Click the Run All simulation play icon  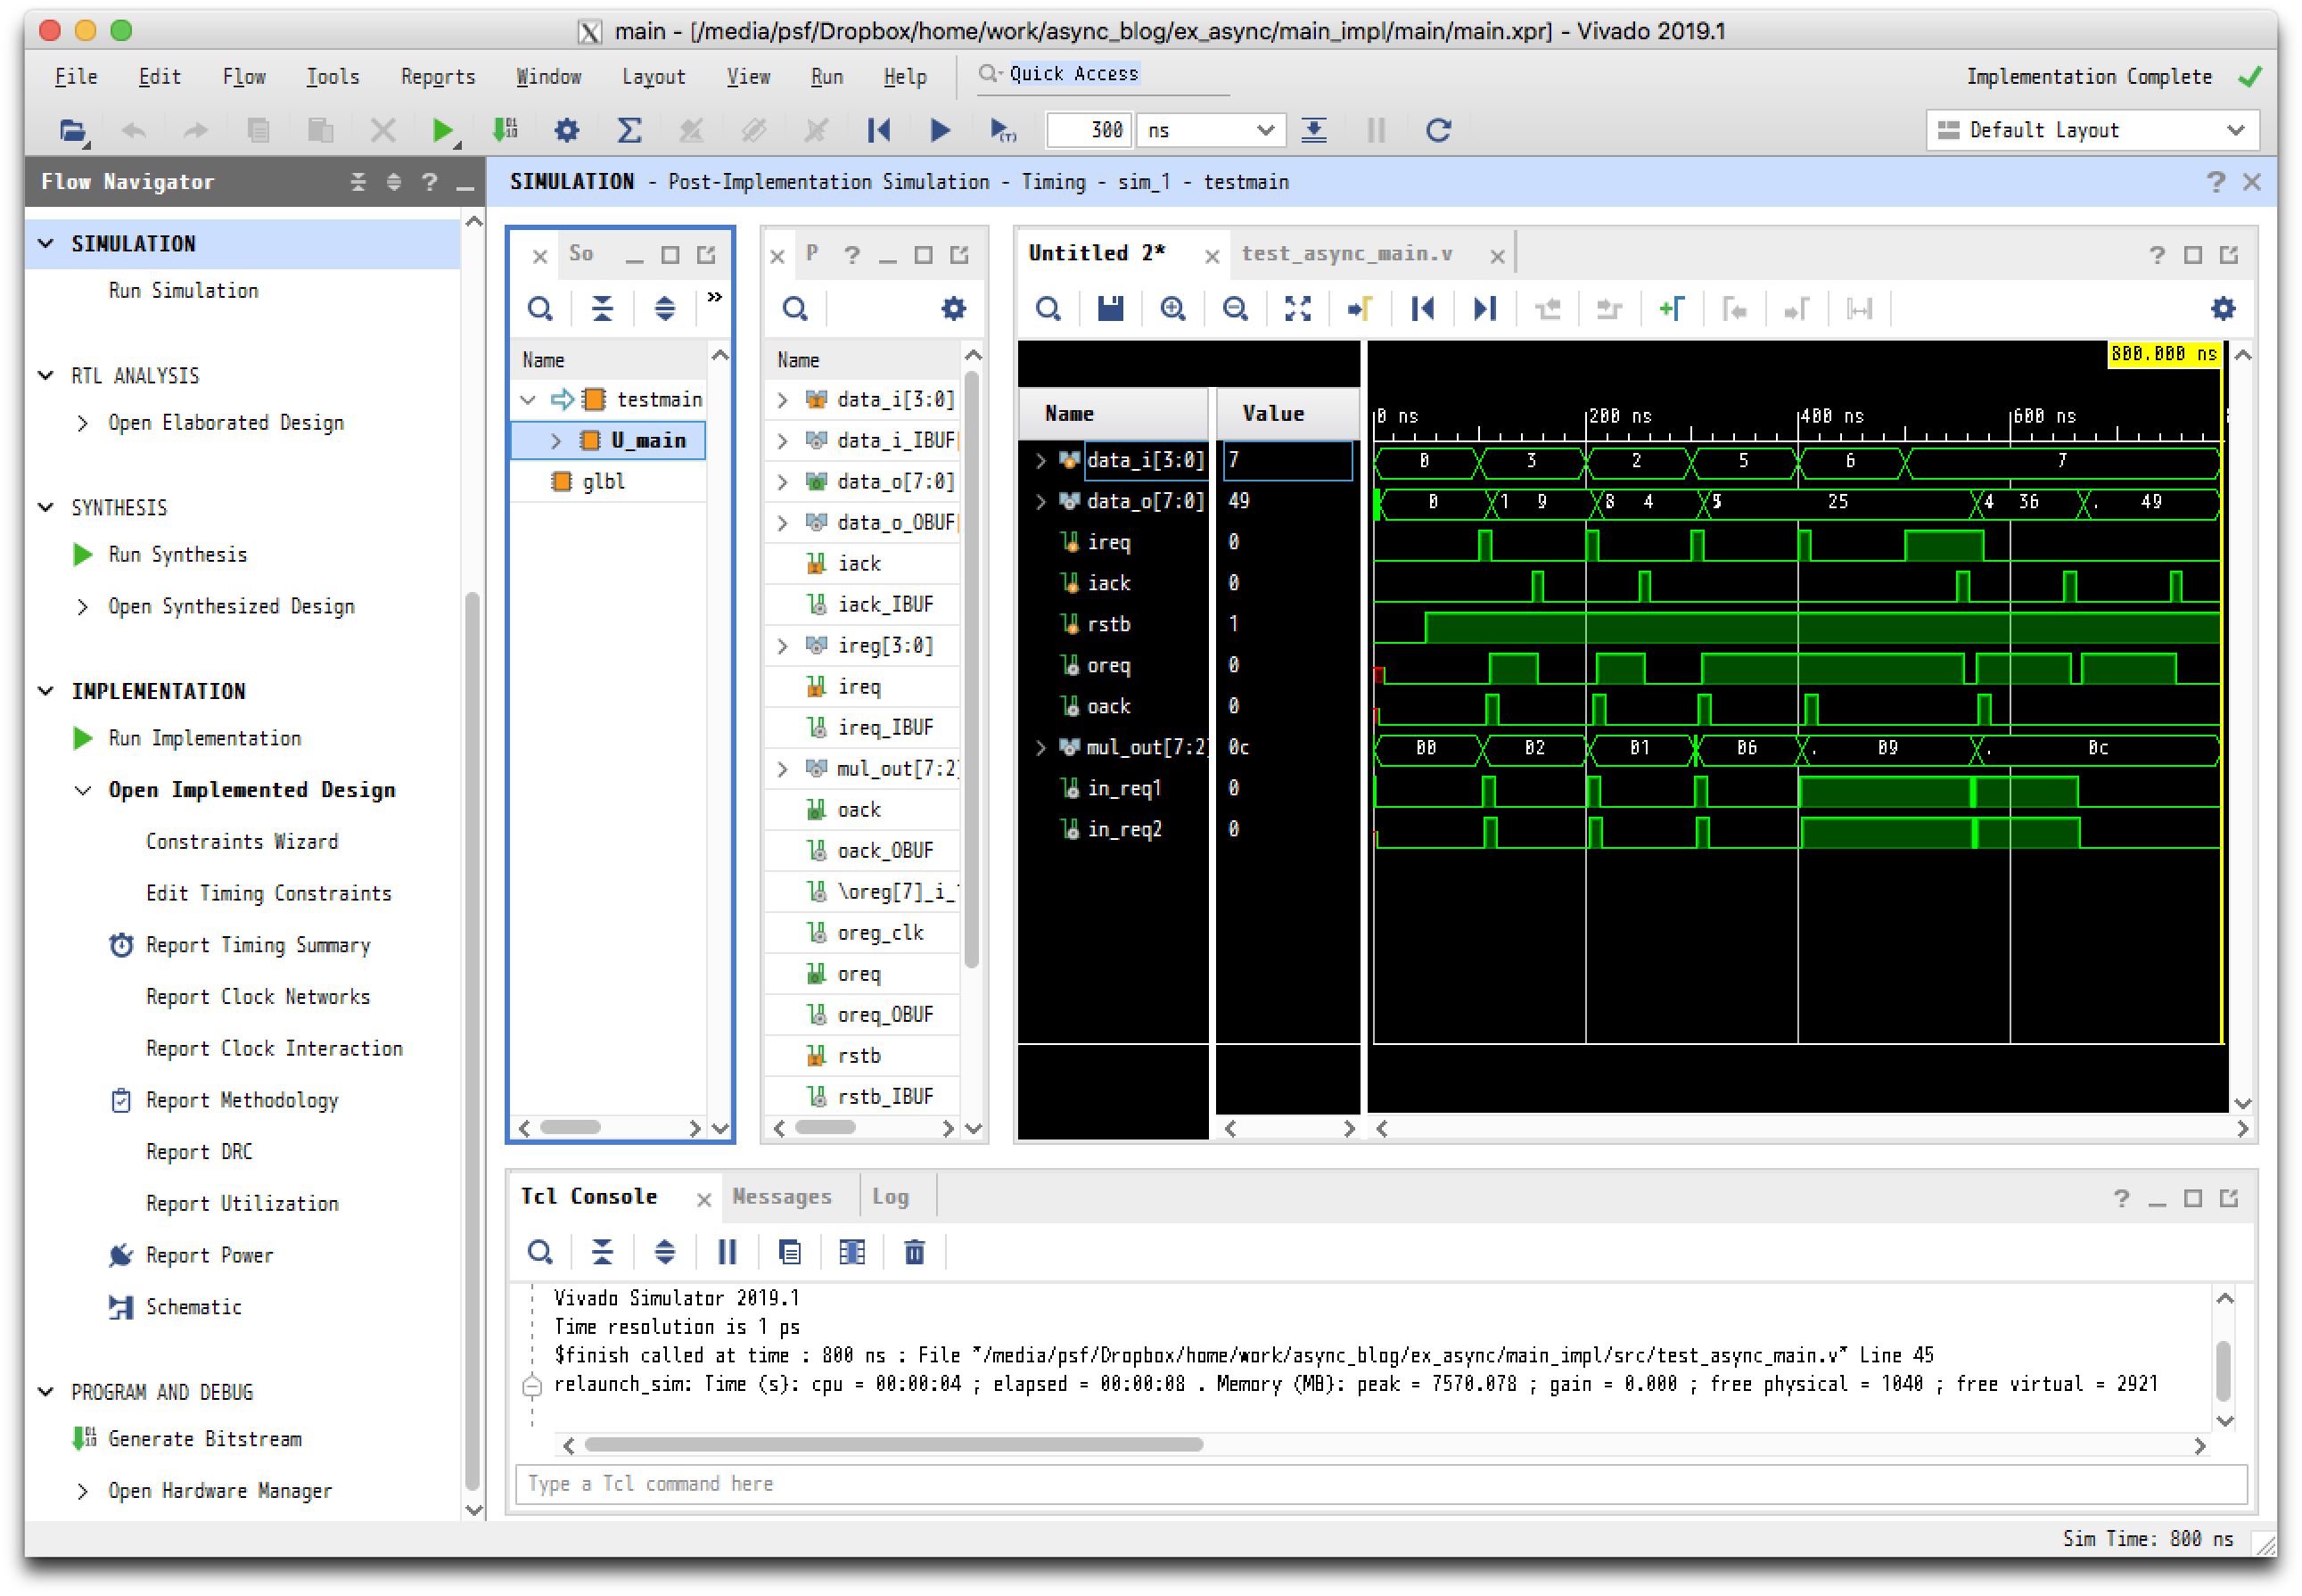point(940,130)
